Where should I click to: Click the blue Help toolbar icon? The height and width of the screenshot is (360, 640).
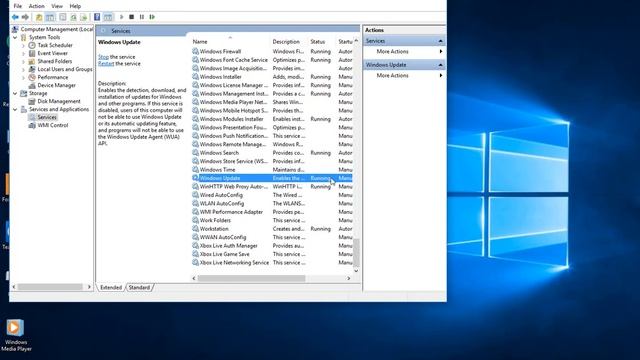coord(97,17)
